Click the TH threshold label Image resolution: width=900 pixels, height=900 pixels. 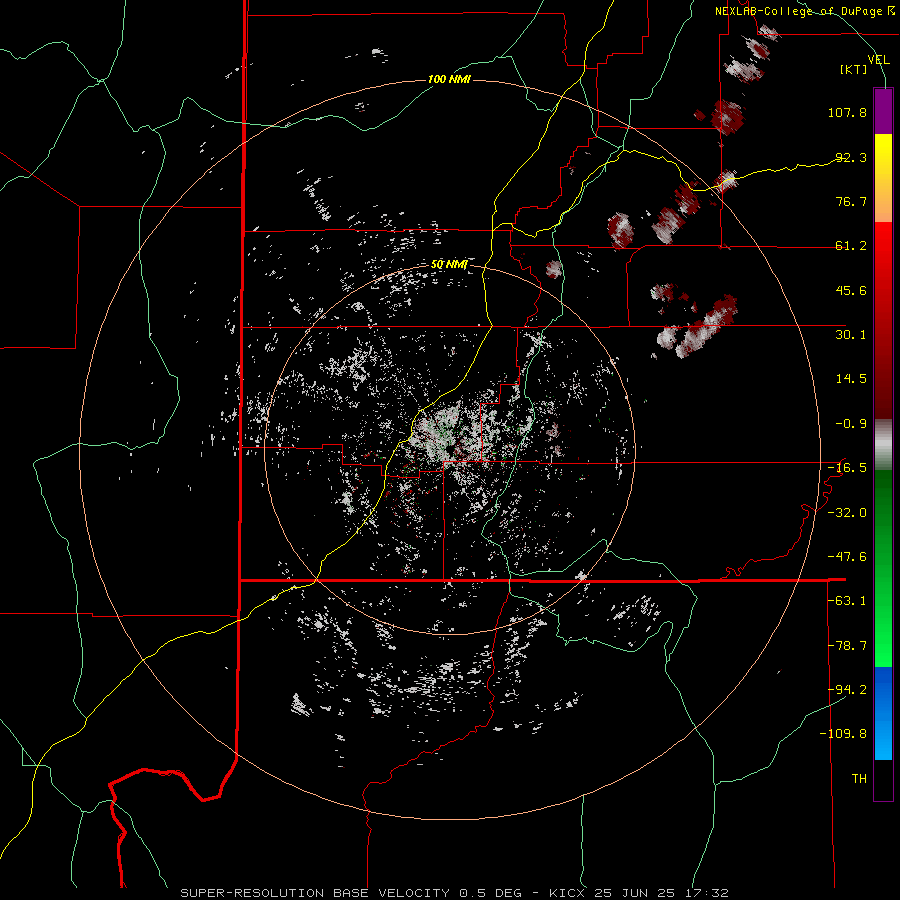859,779
